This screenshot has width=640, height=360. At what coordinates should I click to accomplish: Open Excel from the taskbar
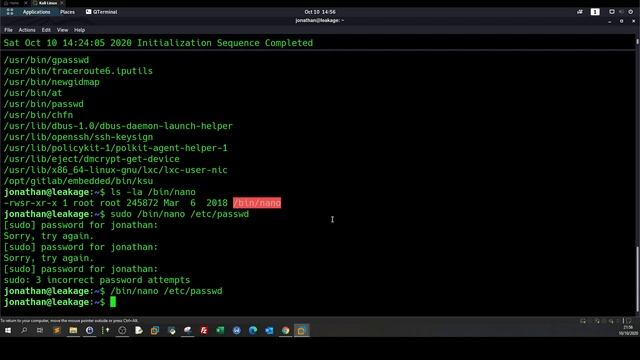pos(220,331)
